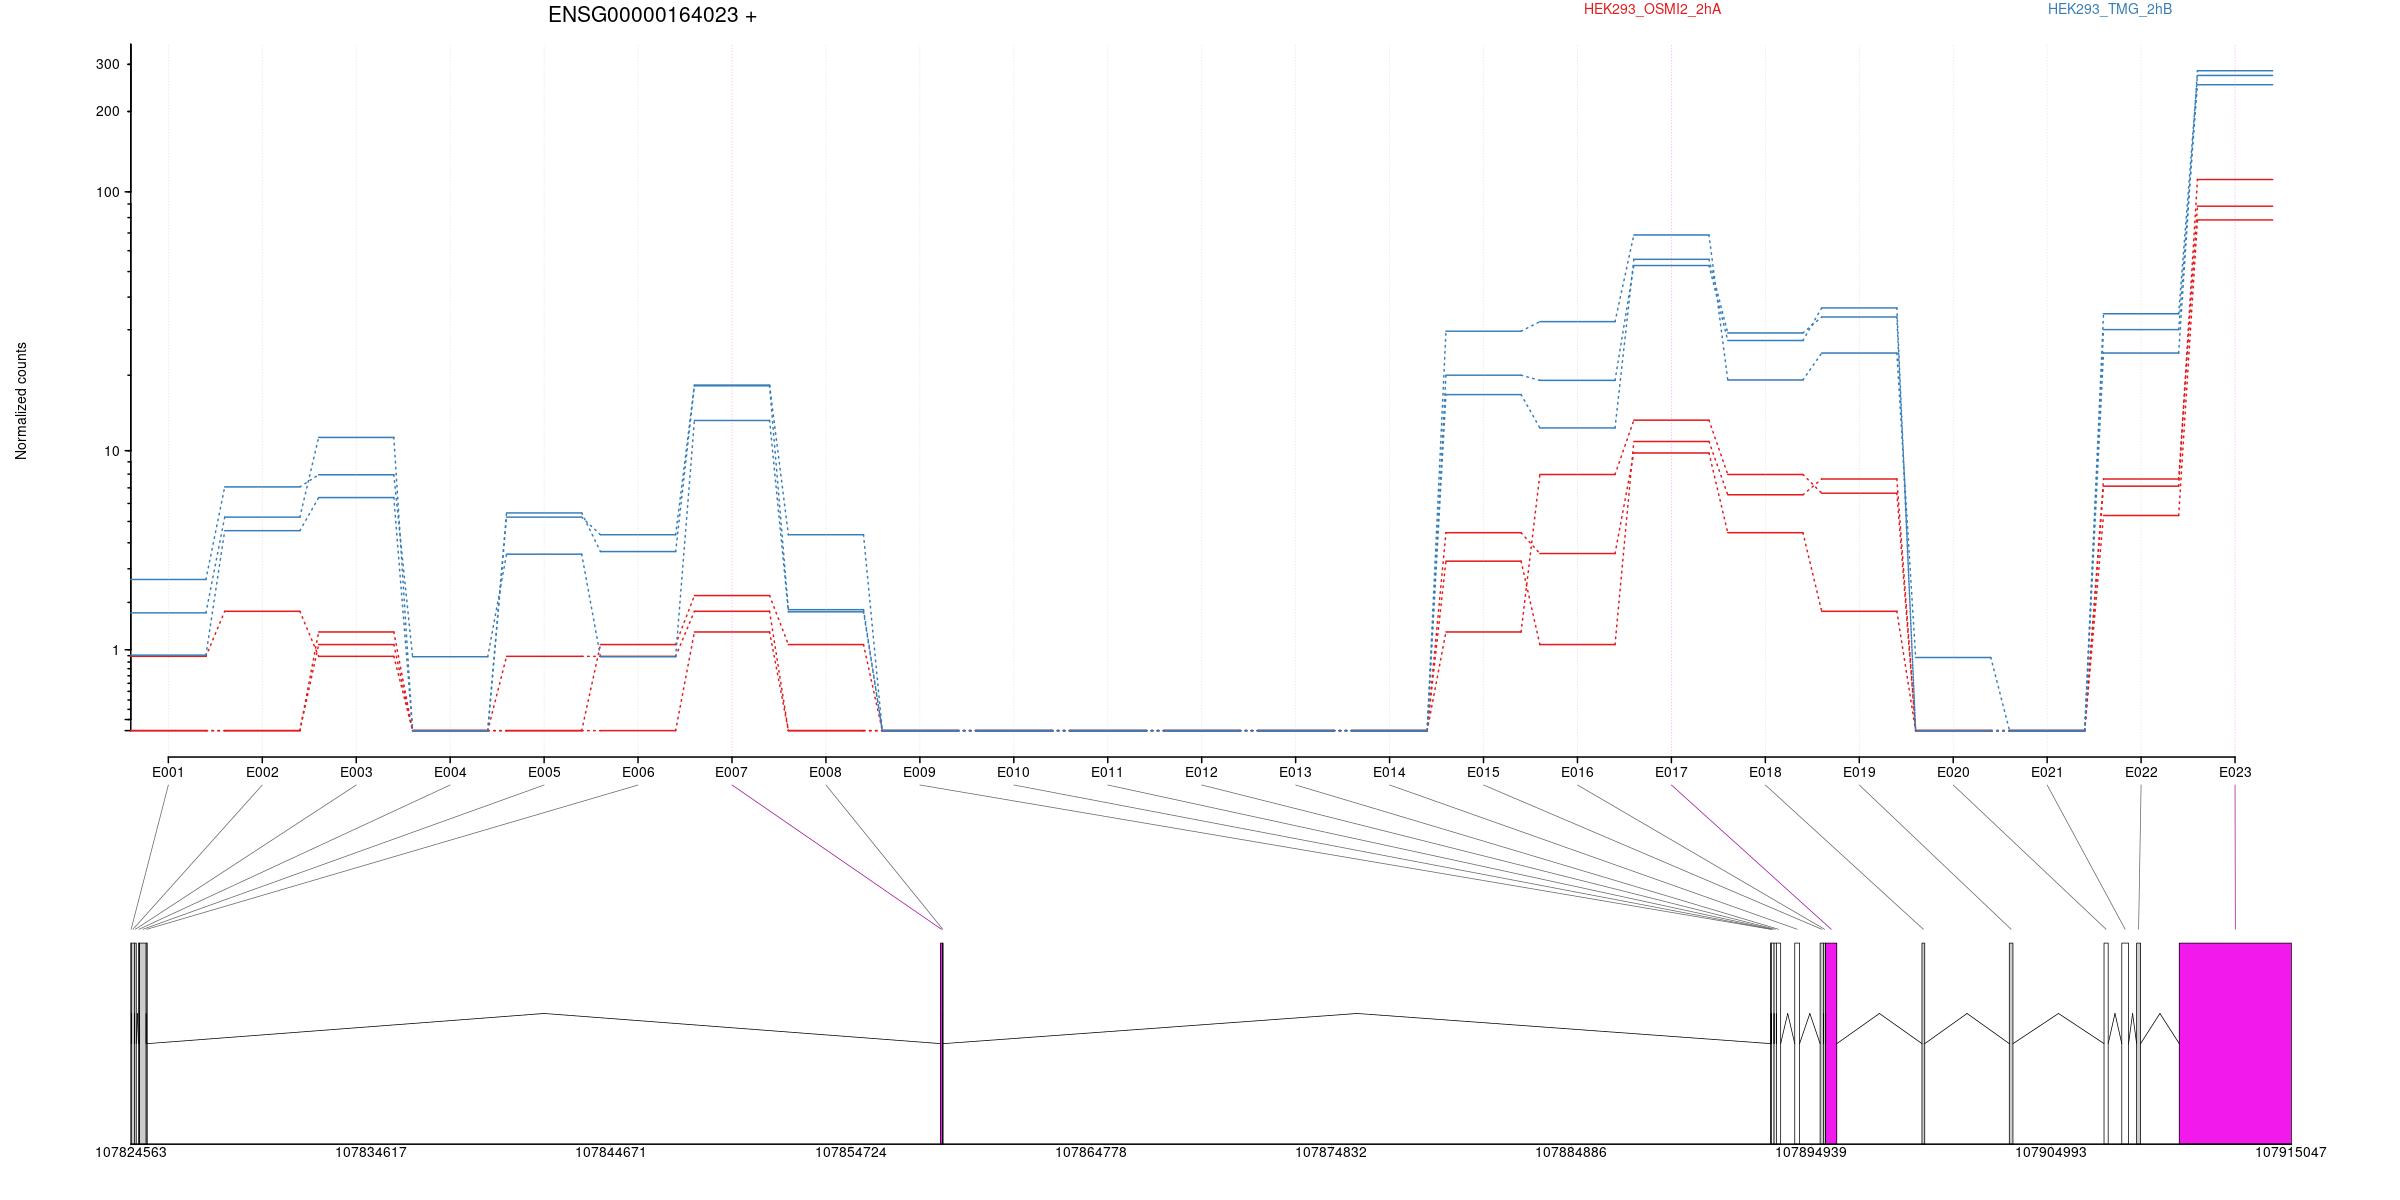Select exon label E003
Viewport: 2400px width, 1200px height.
coord(356,772)
